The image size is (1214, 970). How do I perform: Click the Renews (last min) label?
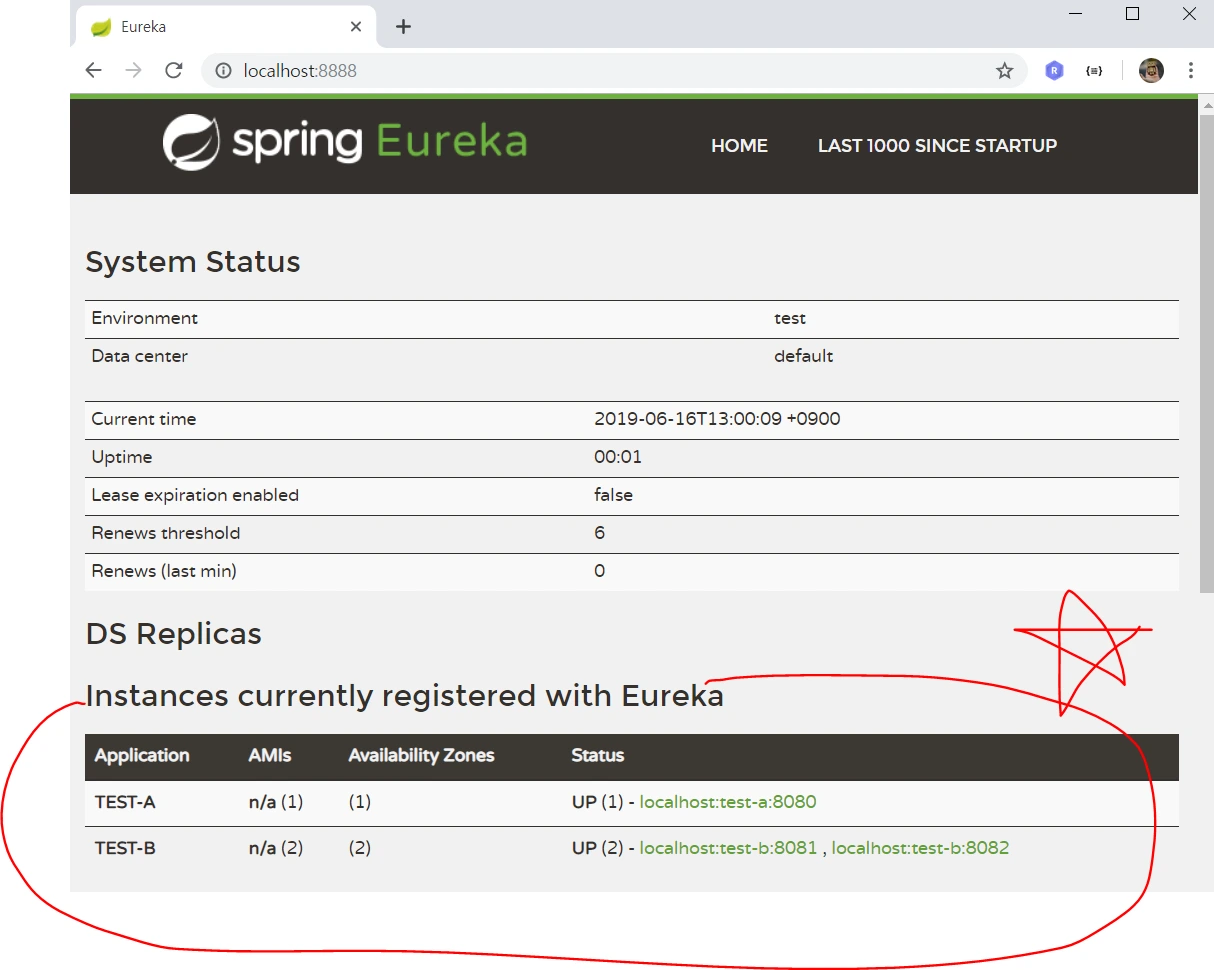tap(164, 572)
